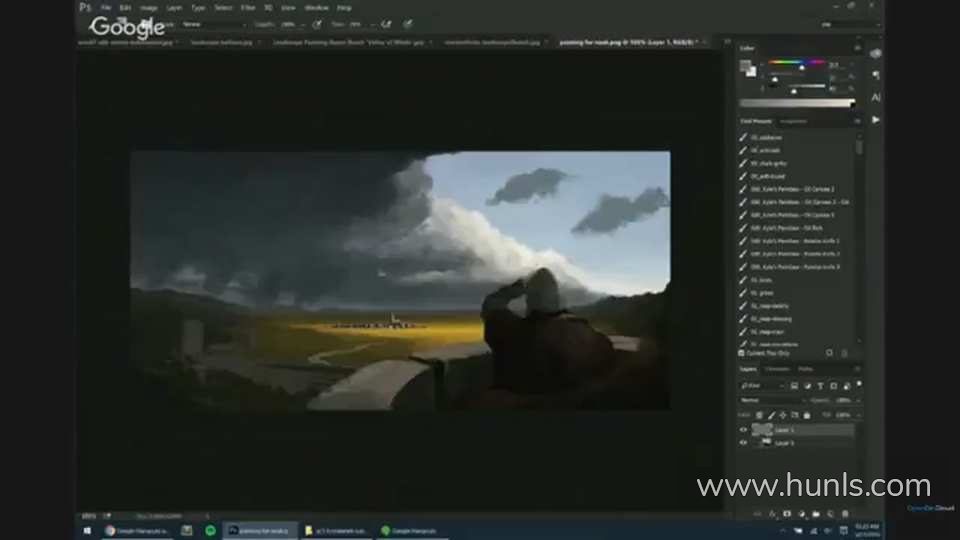Switch to the Paths panel tab
960x540 pixels.
pyautogui.click(x=805, y=369)
